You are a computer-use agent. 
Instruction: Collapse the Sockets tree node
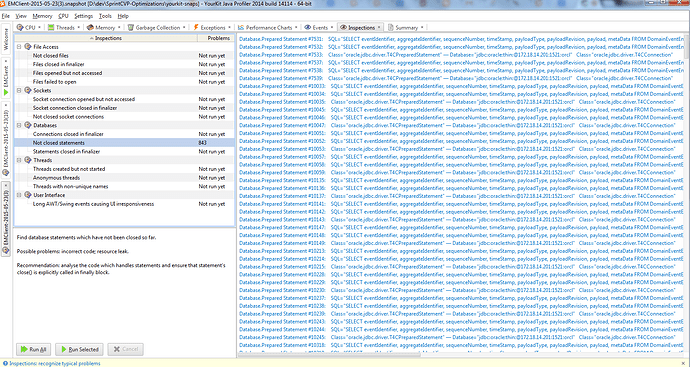pyautogui.click(x=19, y=90)
